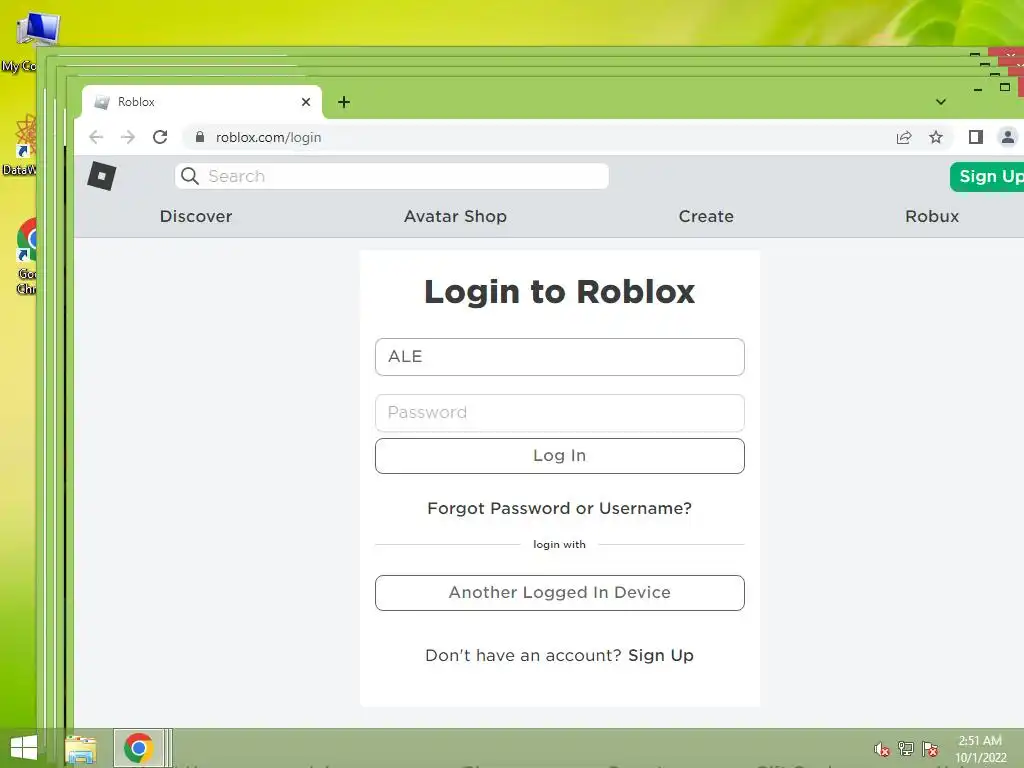Viewport: 1024px width, 768px height.
Task: Reload the Roblox login page
Action: (x=160, y=137)
